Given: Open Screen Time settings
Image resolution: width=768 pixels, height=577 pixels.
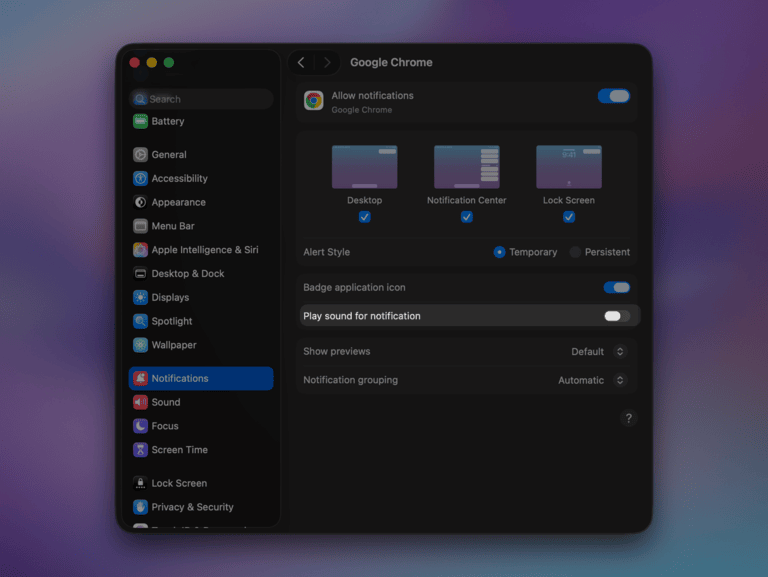Looking at the screenshot, I should pyautogui.click(x=201, y=450).
